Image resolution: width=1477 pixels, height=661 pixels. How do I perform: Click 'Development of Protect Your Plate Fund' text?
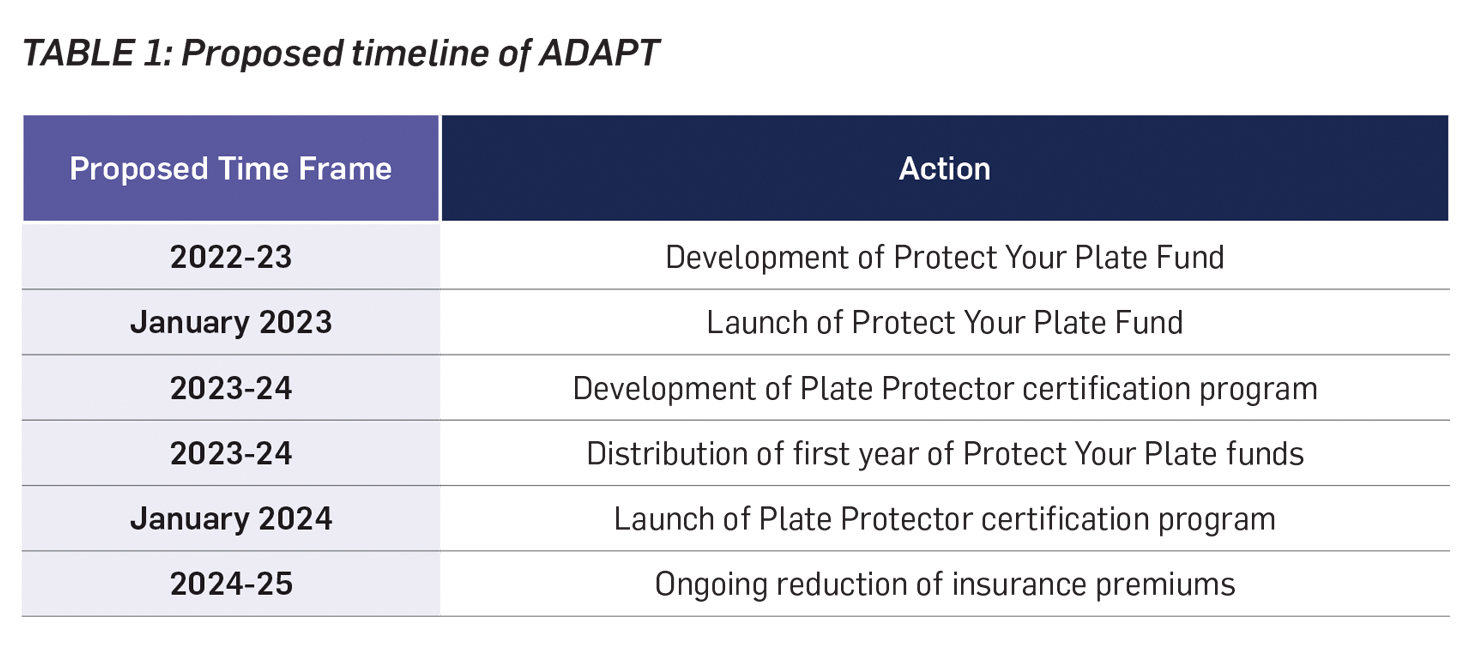[x=944, y=257]
